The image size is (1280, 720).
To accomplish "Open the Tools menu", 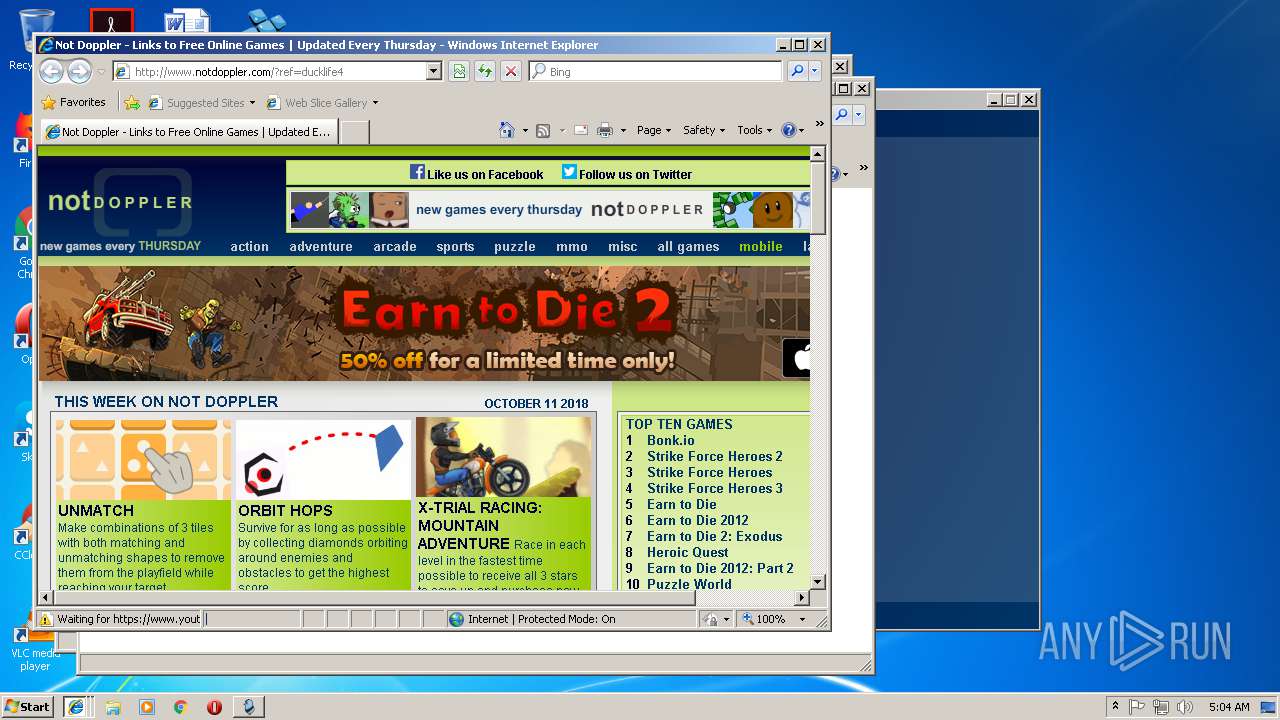I will point(755,130).
